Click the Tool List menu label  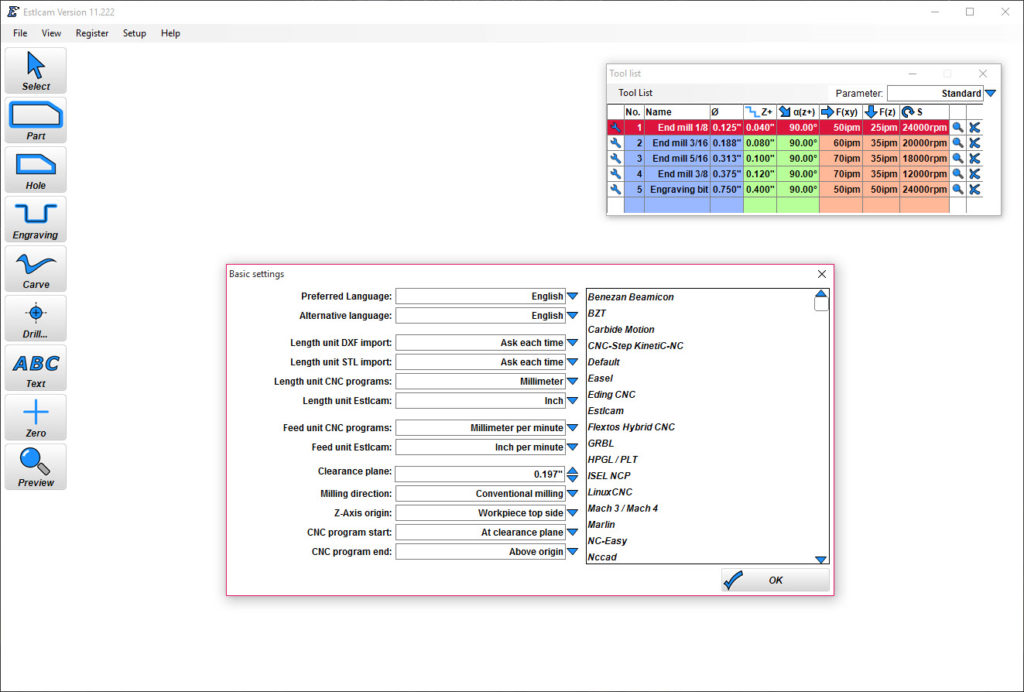(635, 93)
